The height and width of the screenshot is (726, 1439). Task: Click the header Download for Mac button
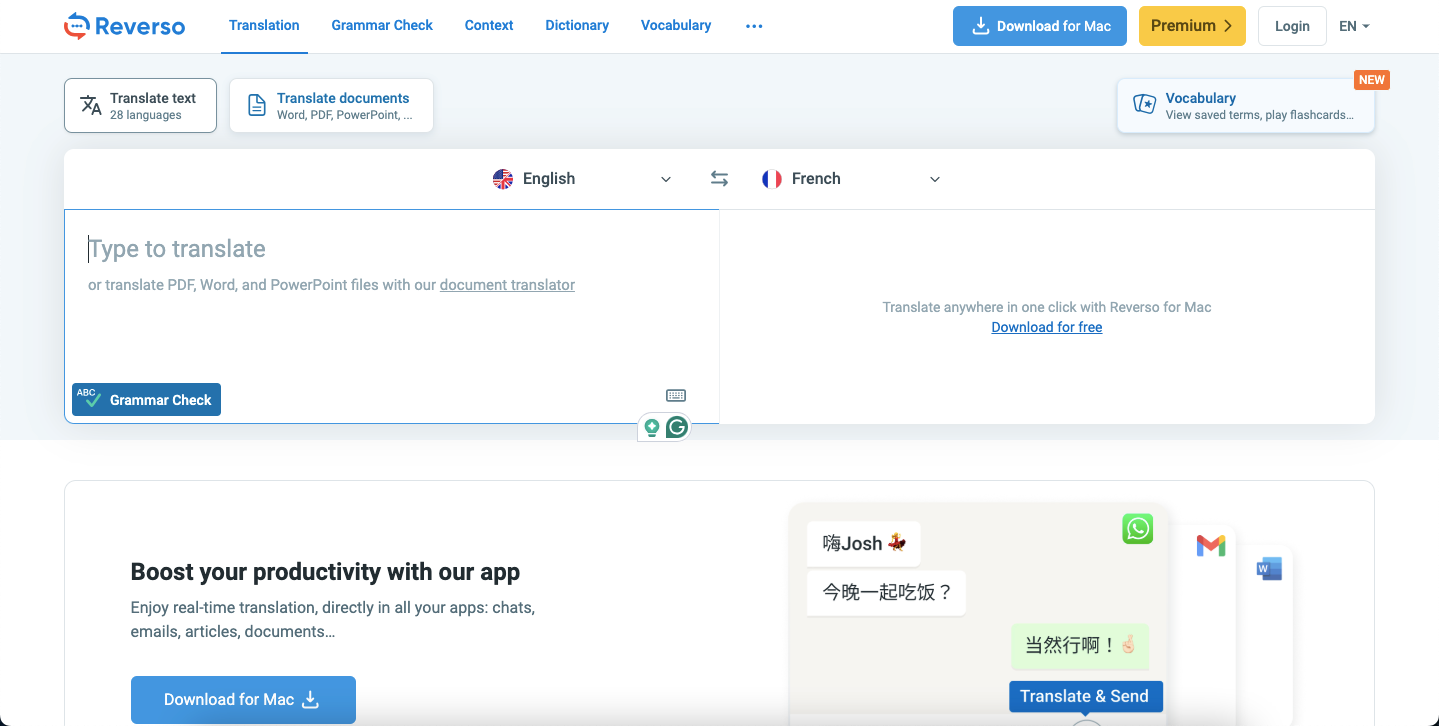click(1040, 26)
